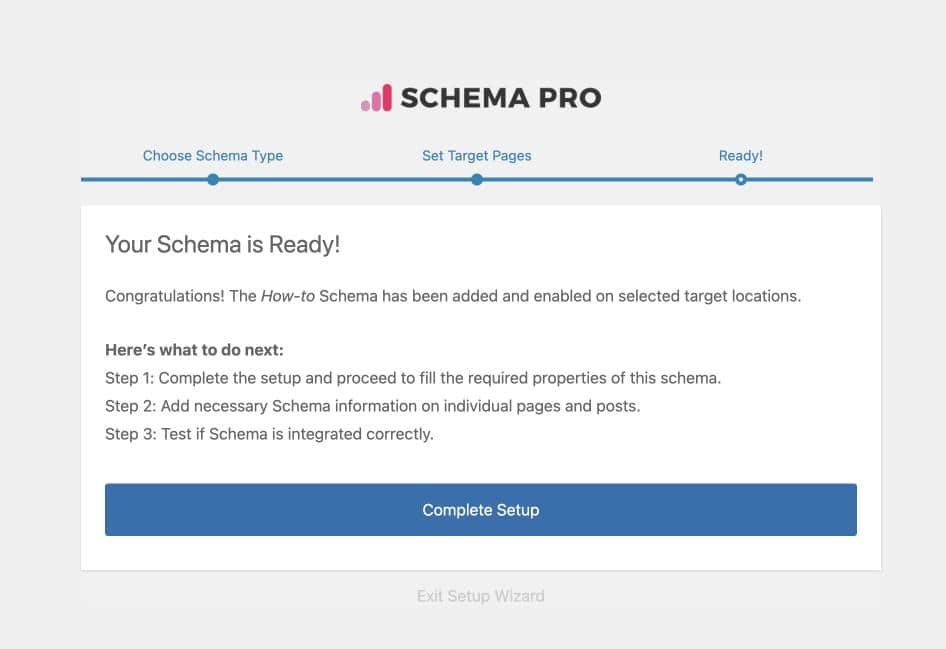Click progress bar segment after Ready! circle
This screenshot has width=946, height=649.
pos(810,180)
